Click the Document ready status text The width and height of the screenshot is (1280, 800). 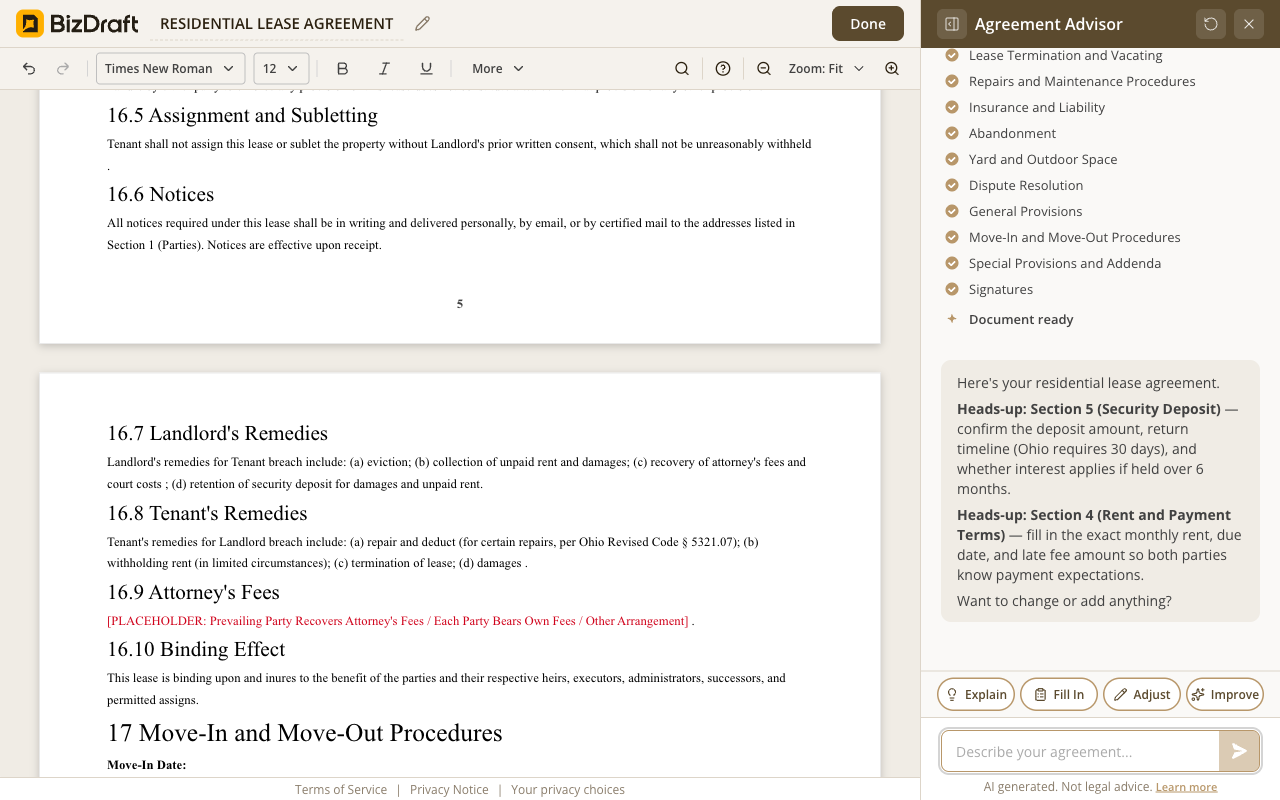pyautogui.click(x=1021, y=319)
